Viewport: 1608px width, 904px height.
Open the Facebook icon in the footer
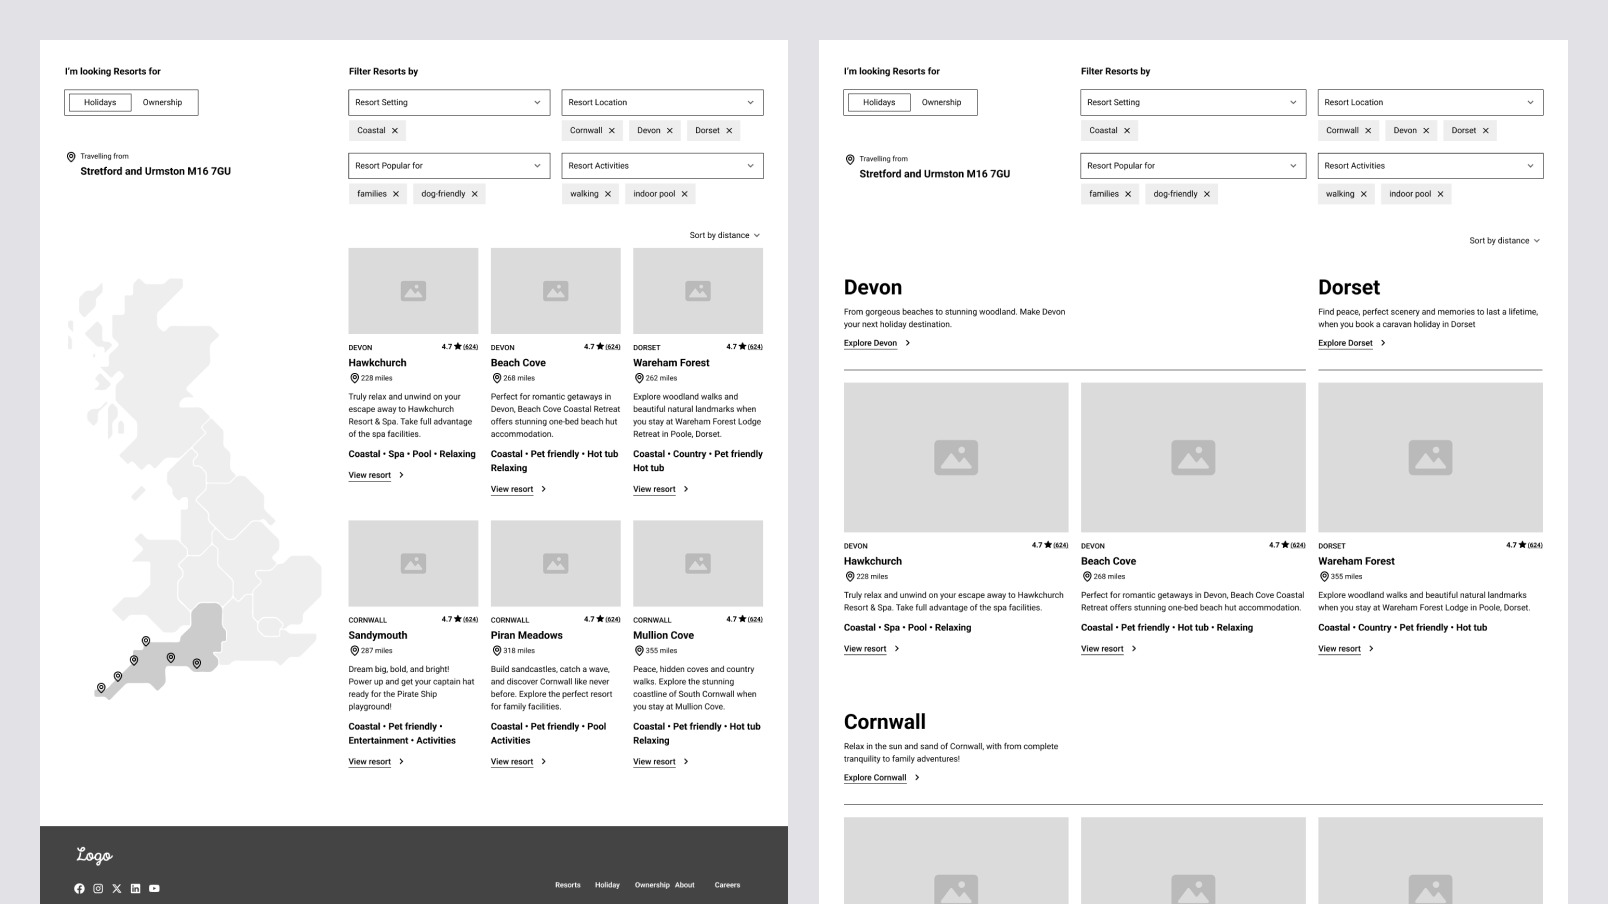pos(79,888)
